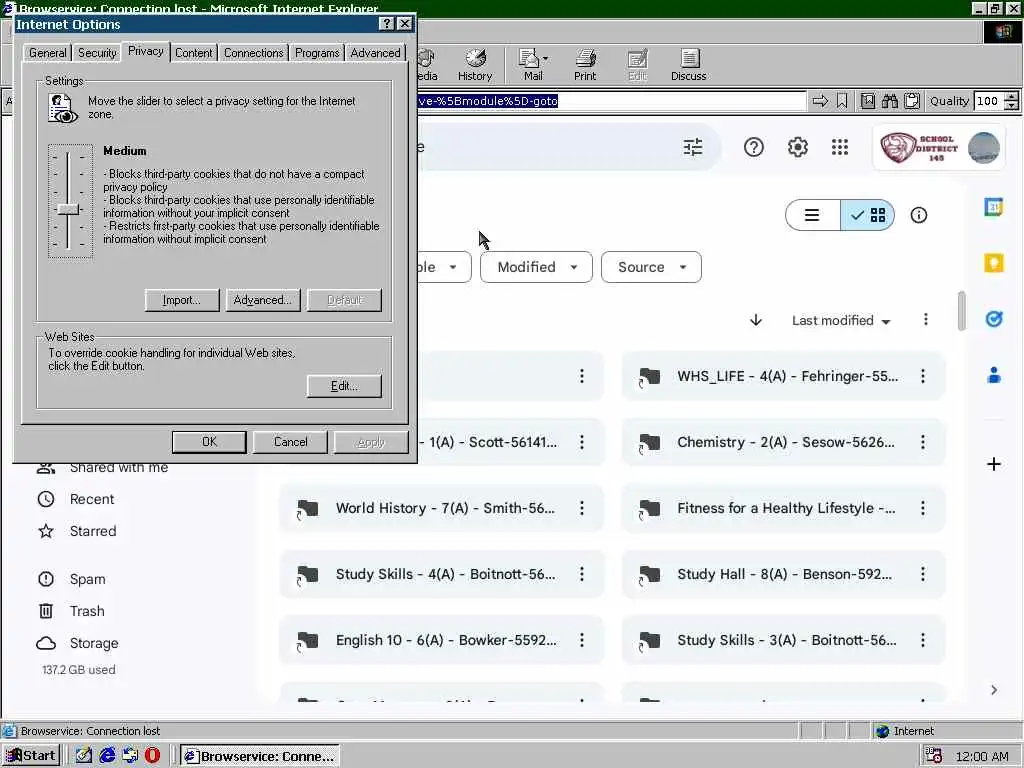The width and height of the screenshot is (1024, 768).
Task: Open Spam in Drive sidebar
Action: 88,579
